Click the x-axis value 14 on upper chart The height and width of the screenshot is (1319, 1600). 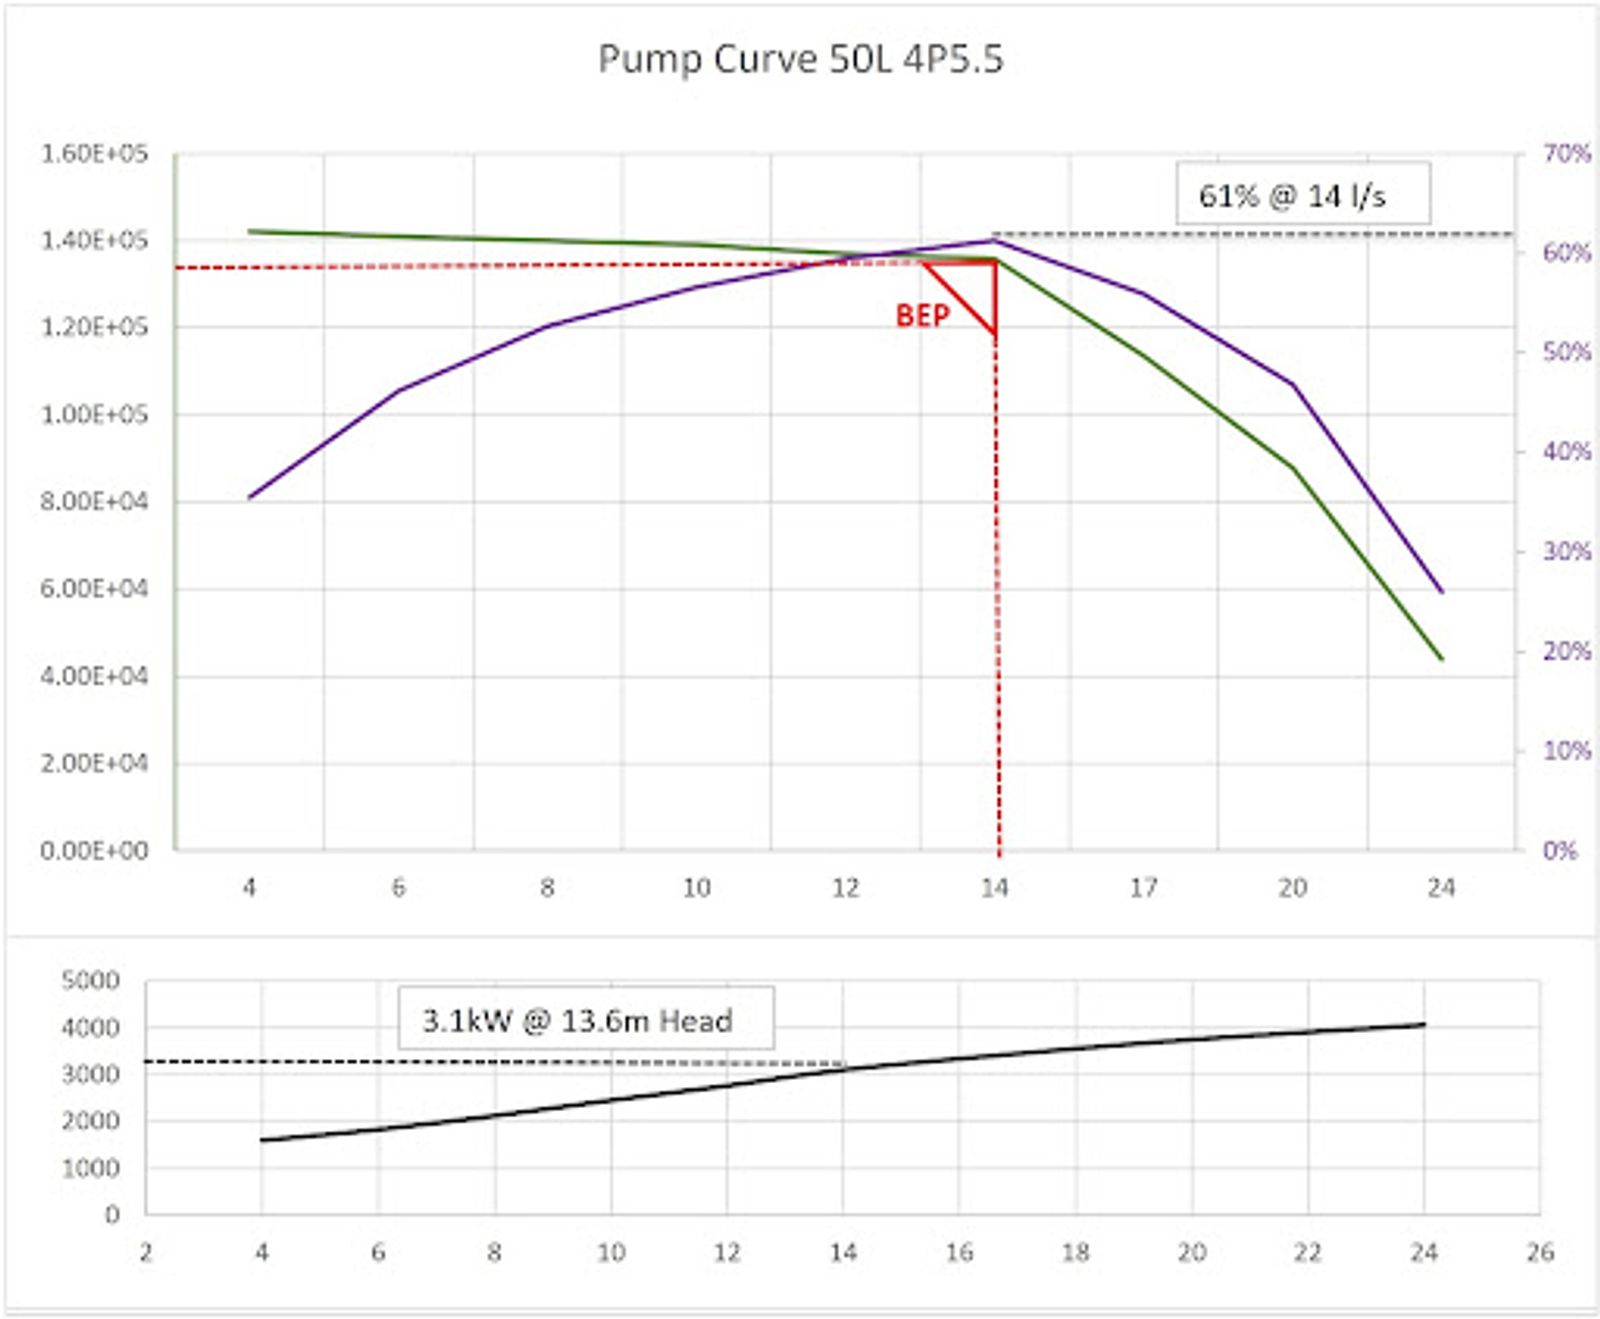point(996,886)
